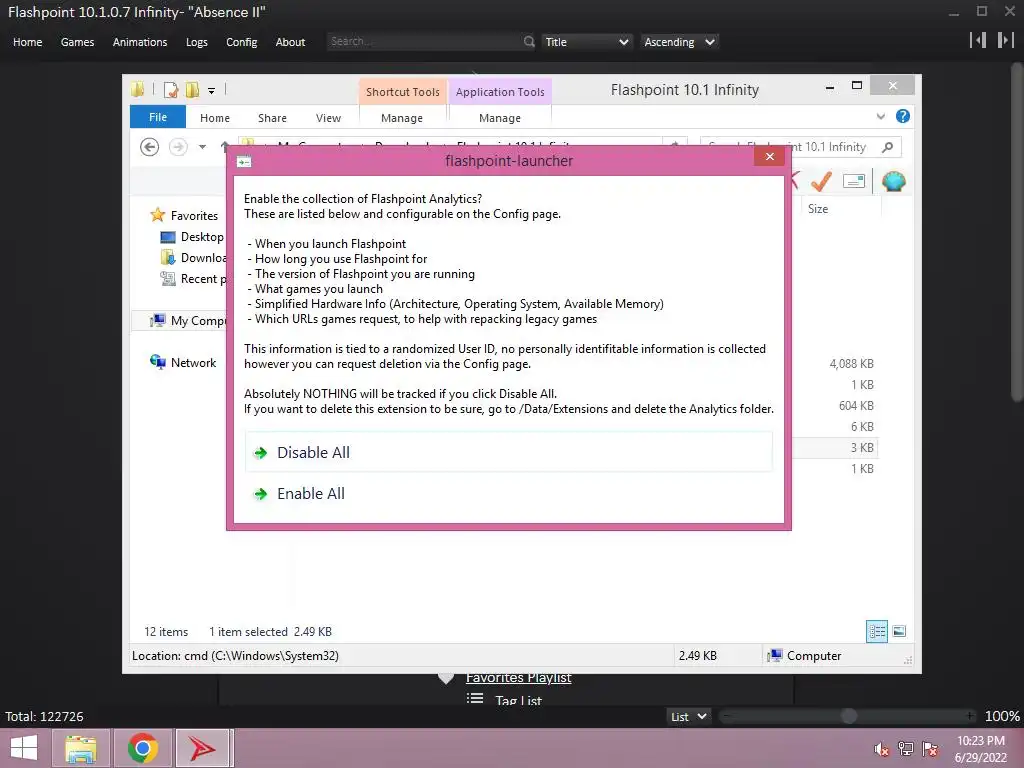Screen dimensions: 1024x768
Task: Open the About page in Flashpoint
Action: (x=290, y=42)
